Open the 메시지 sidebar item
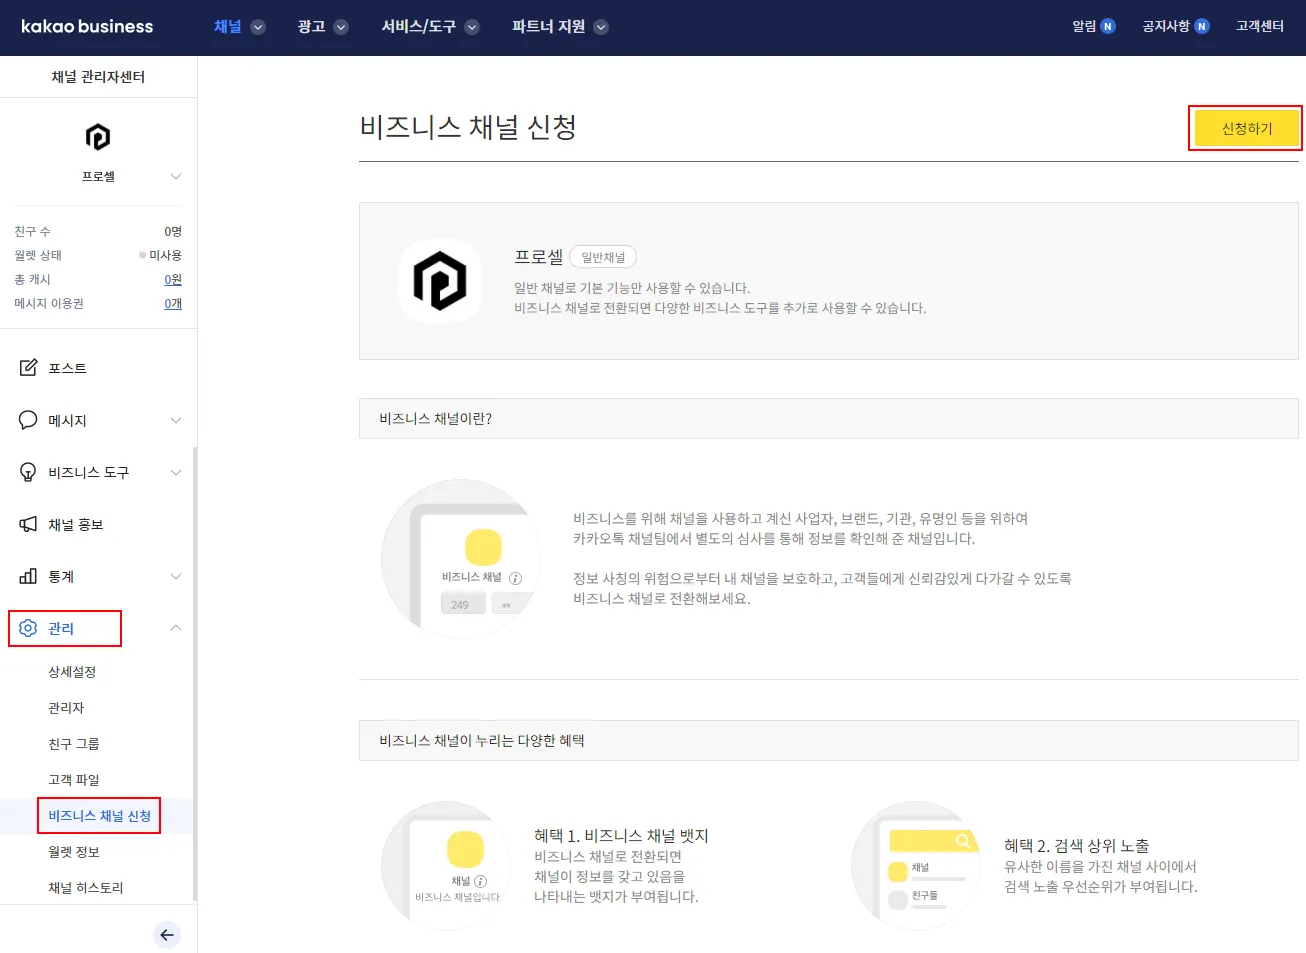The height and width of the screenshot is (953, 1306). pyautogui.click(x=67, y=420)
